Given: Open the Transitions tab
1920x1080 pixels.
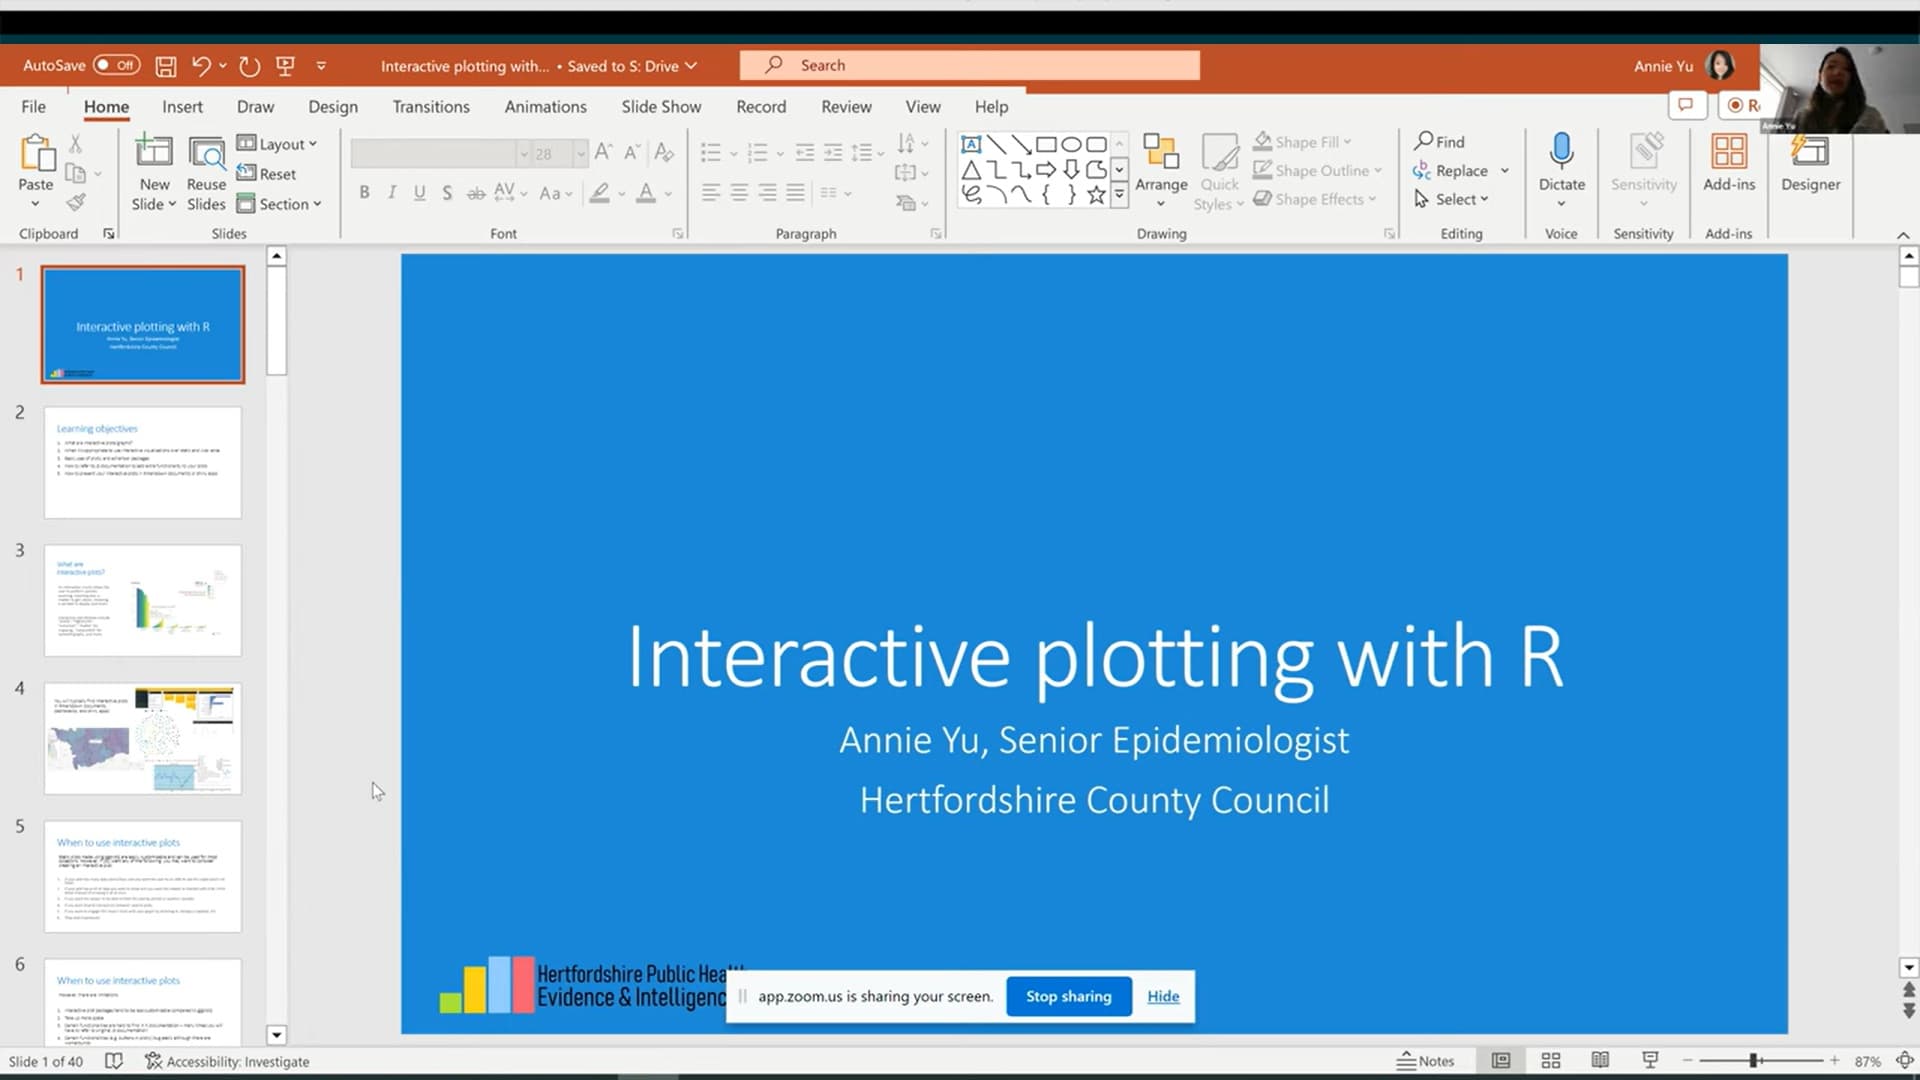Looking at the screenshot, I should (x=431, y=107).
